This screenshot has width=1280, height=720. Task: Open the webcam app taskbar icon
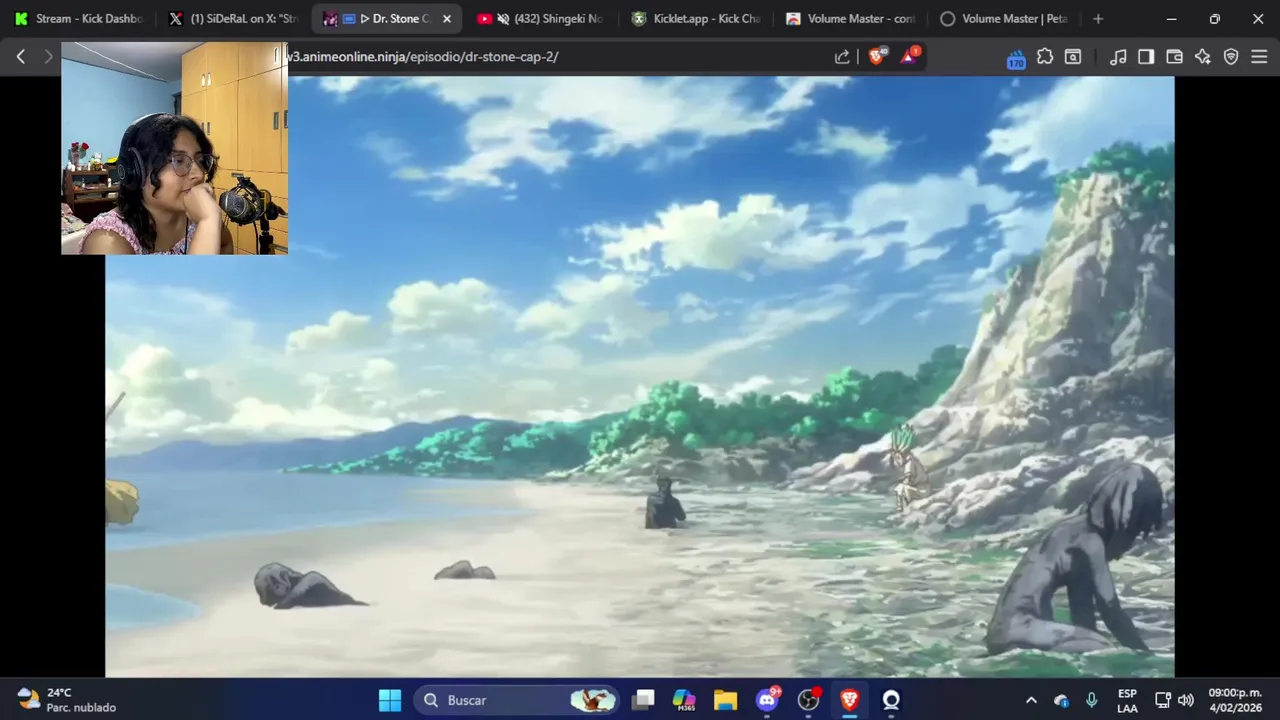891,700
